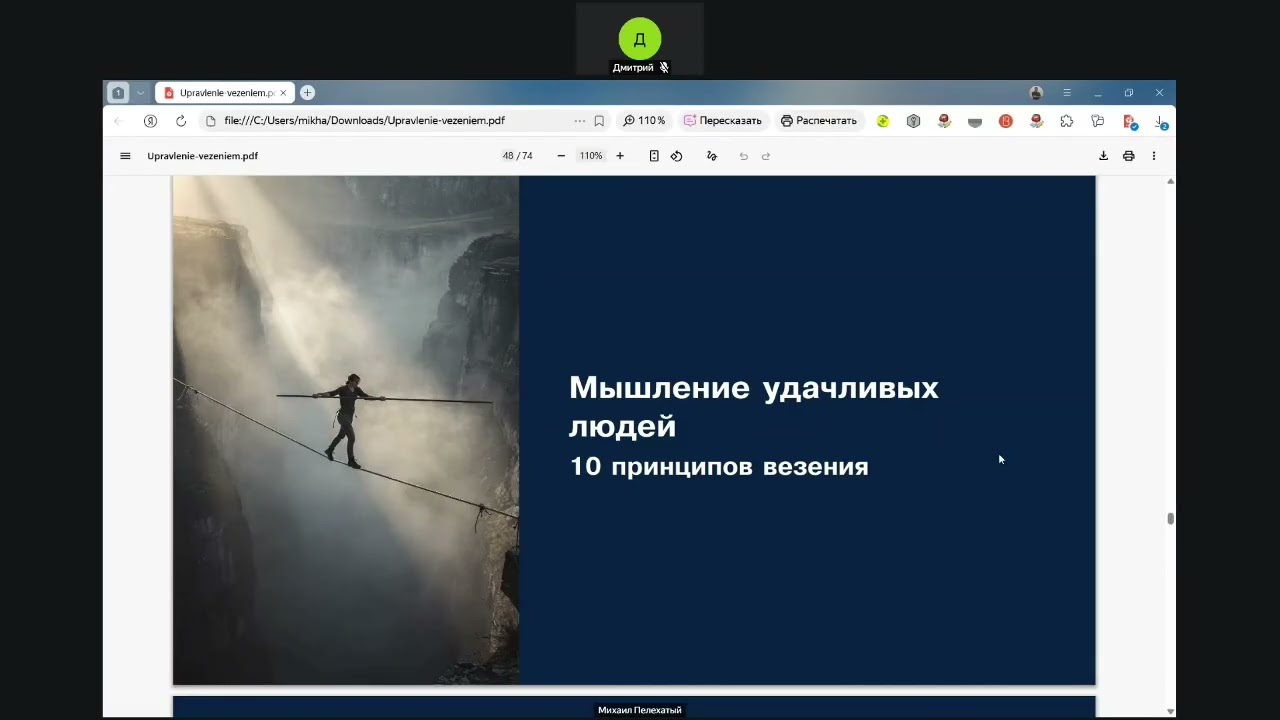
Task: Click the Upravlenie-vezeniem.pdf document title
Action: point(203,156)
